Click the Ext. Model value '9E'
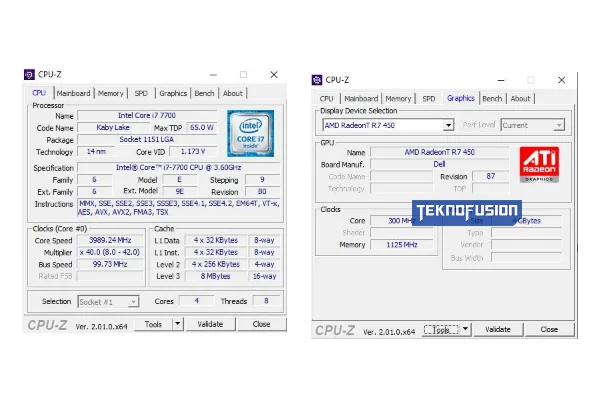600x400 pixels. (x=180, y=191)
